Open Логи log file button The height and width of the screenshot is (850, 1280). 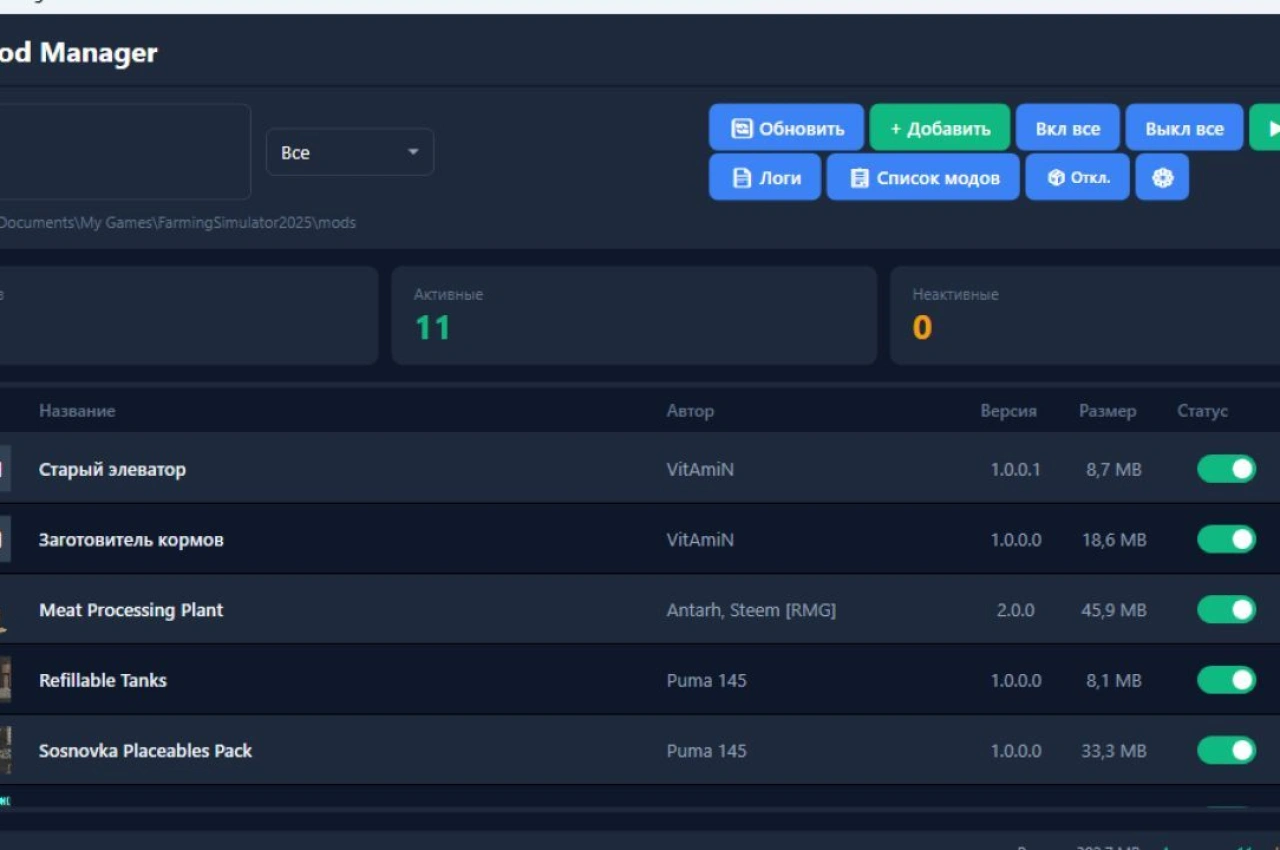click(x=765, y=177)
